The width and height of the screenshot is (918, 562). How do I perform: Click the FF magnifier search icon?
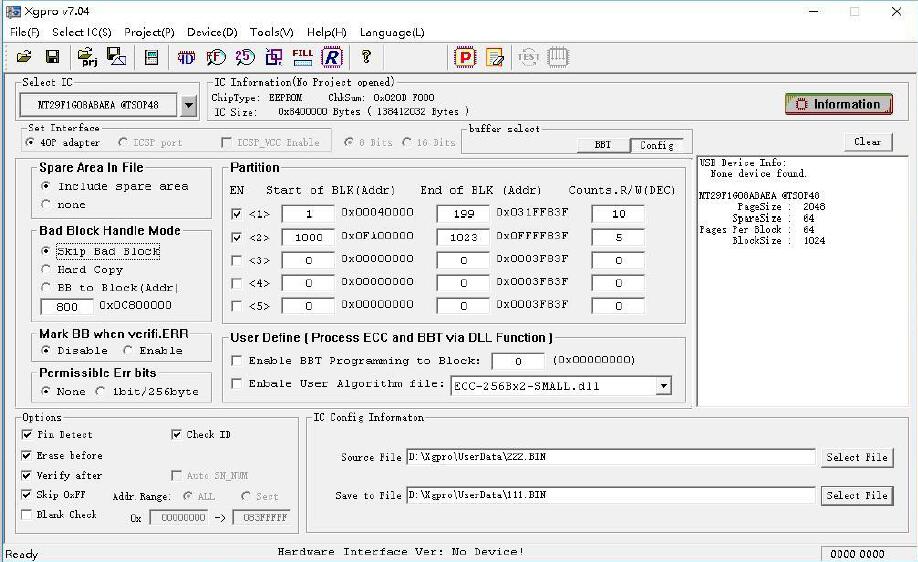point(216,57)
